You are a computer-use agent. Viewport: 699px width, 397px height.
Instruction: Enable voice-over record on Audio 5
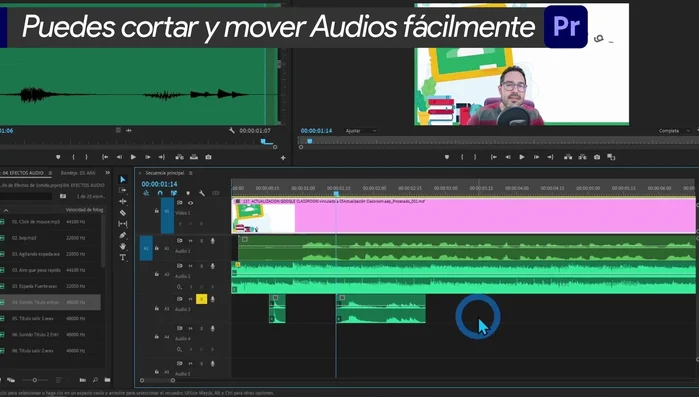[x=213, y=364]
